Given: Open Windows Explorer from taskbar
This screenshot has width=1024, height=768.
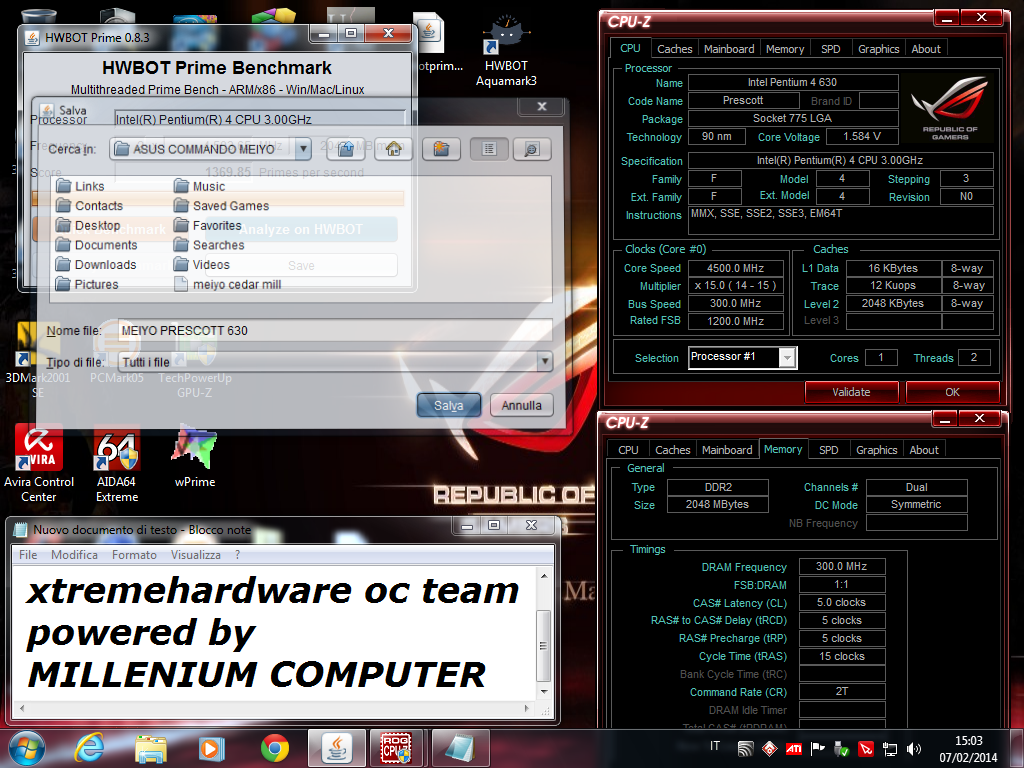Looking at the screenshot, I should tap(151, 748).
